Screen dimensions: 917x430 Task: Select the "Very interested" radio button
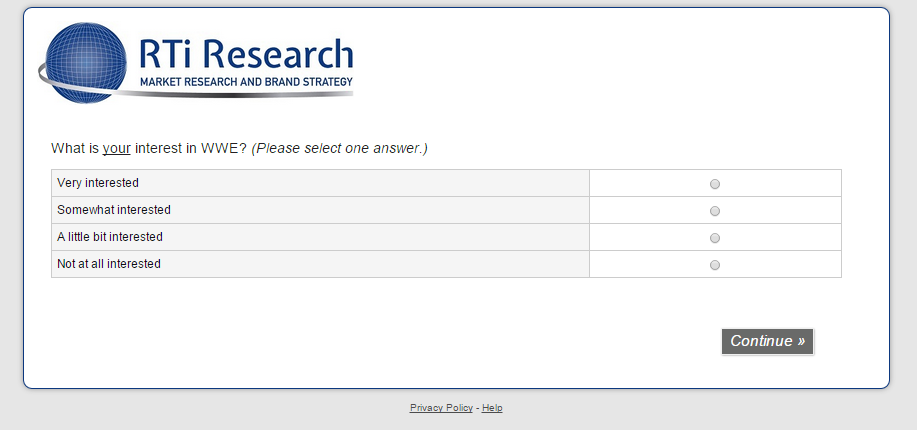click(x=714, y=184)
